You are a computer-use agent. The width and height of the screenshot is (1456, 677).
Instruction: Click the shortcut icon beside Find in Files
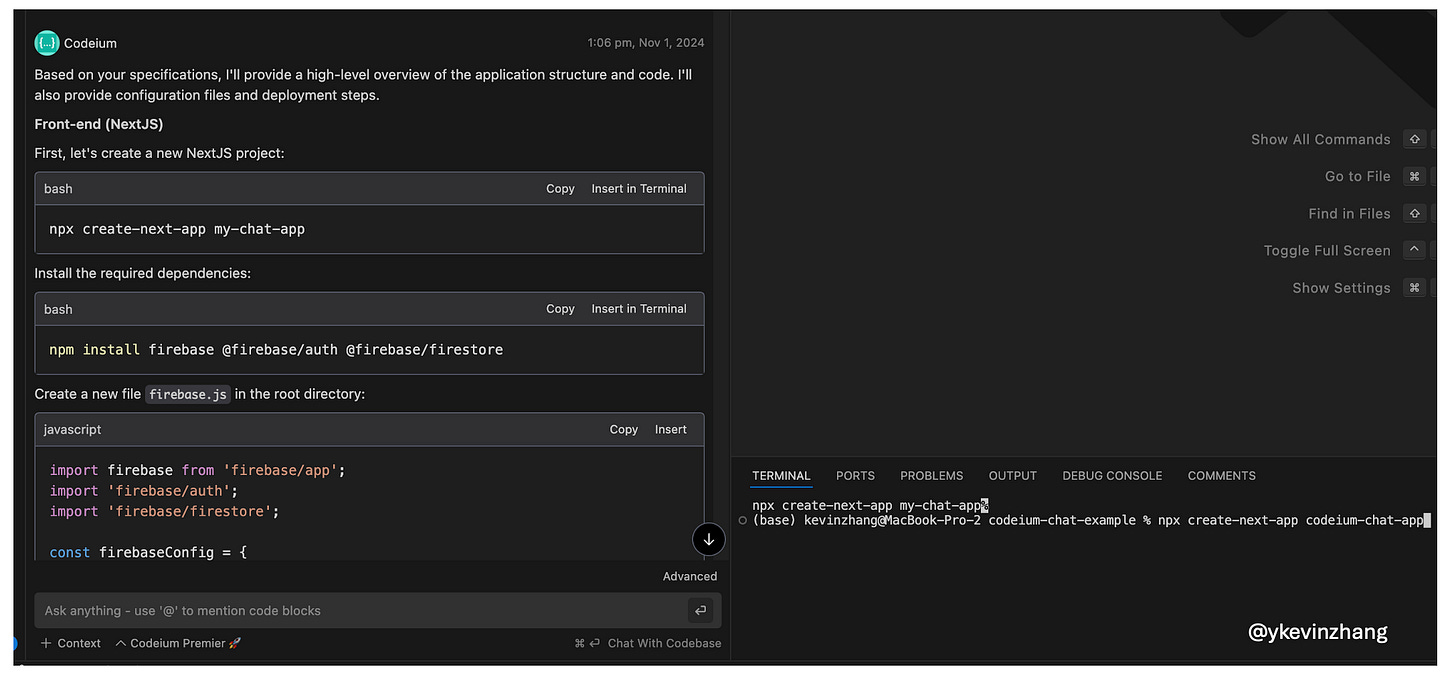pos(1414,213)
